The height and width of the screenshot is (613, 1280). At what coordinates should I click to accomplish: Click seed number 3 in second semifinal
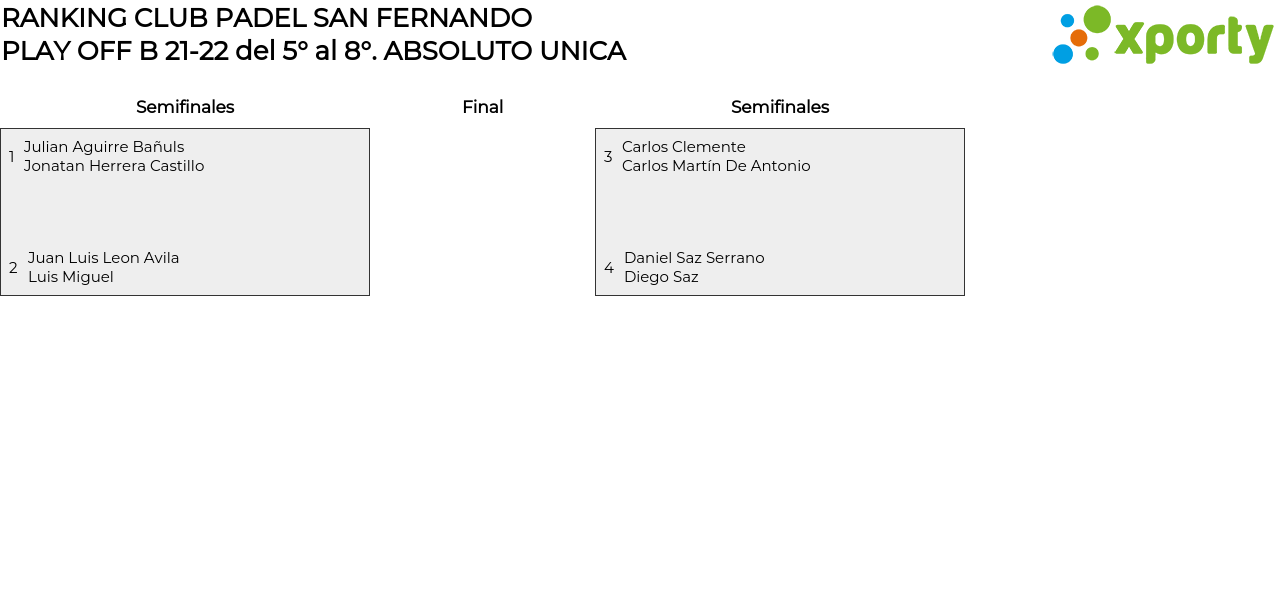coord(608,157)
